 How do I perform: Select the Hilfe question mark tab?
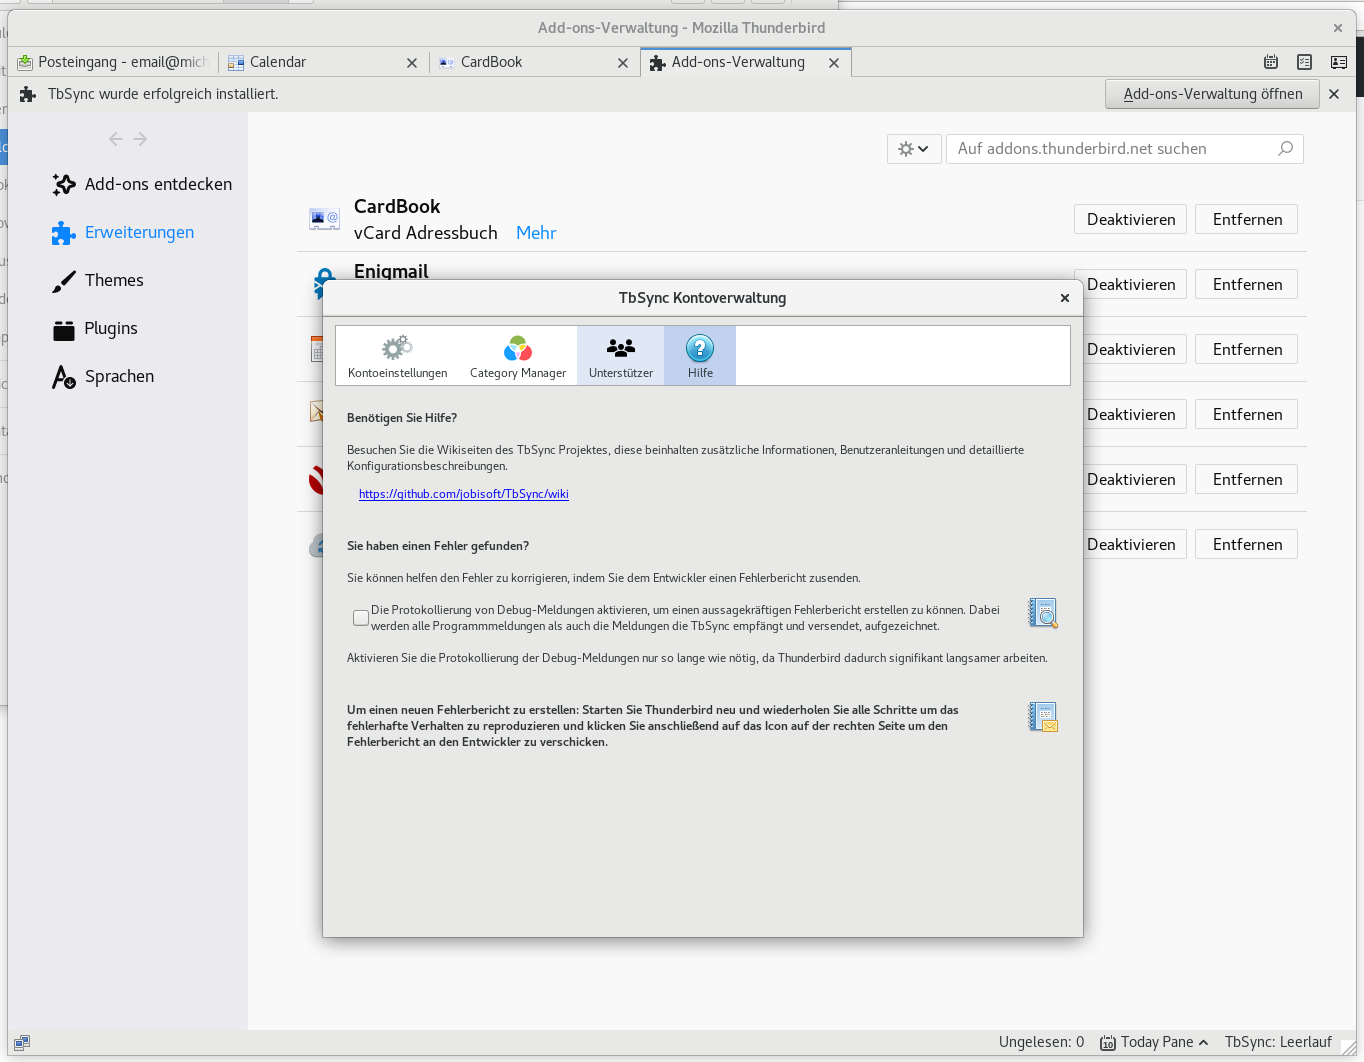[700, 356]
